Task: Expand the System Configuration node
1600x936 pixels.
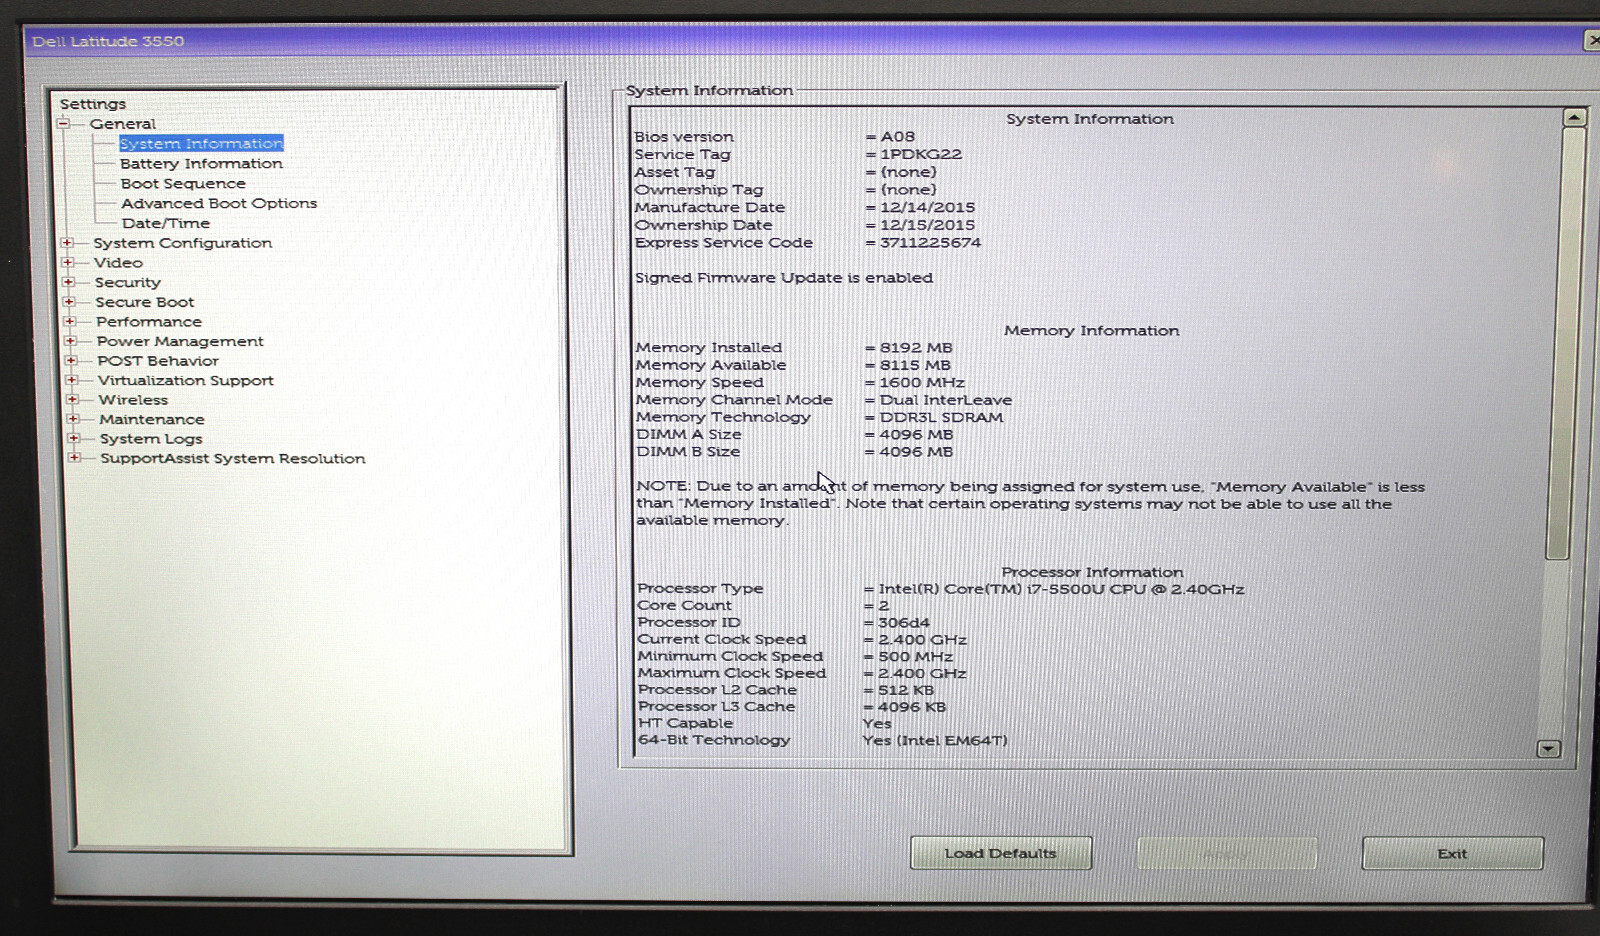Action: tap(67, 243)
